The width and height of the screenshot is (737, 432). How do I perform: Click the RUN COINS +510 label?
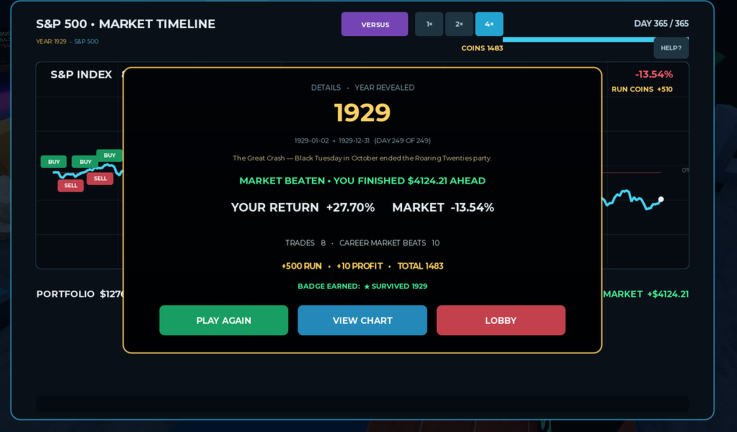pyautogui.click(x=642, y=89)
